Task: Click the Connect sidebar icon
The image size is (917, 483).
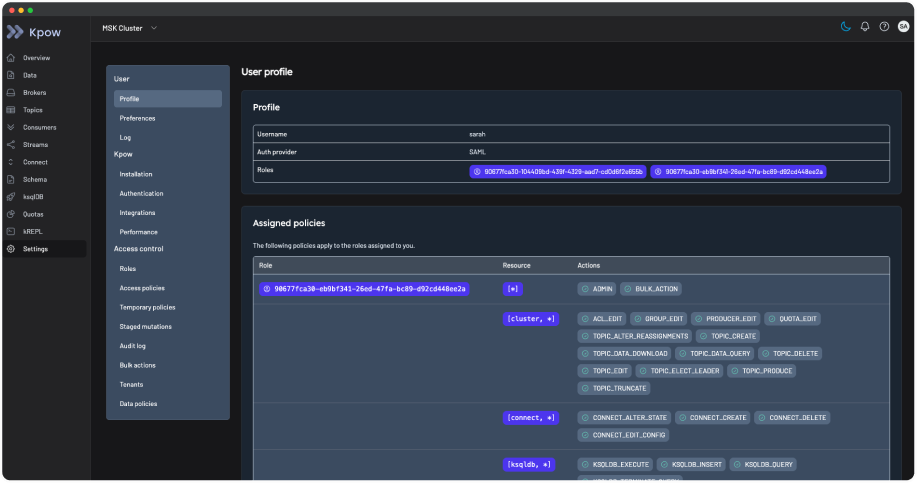Action: pyautogui.click(x=11, y=162)
